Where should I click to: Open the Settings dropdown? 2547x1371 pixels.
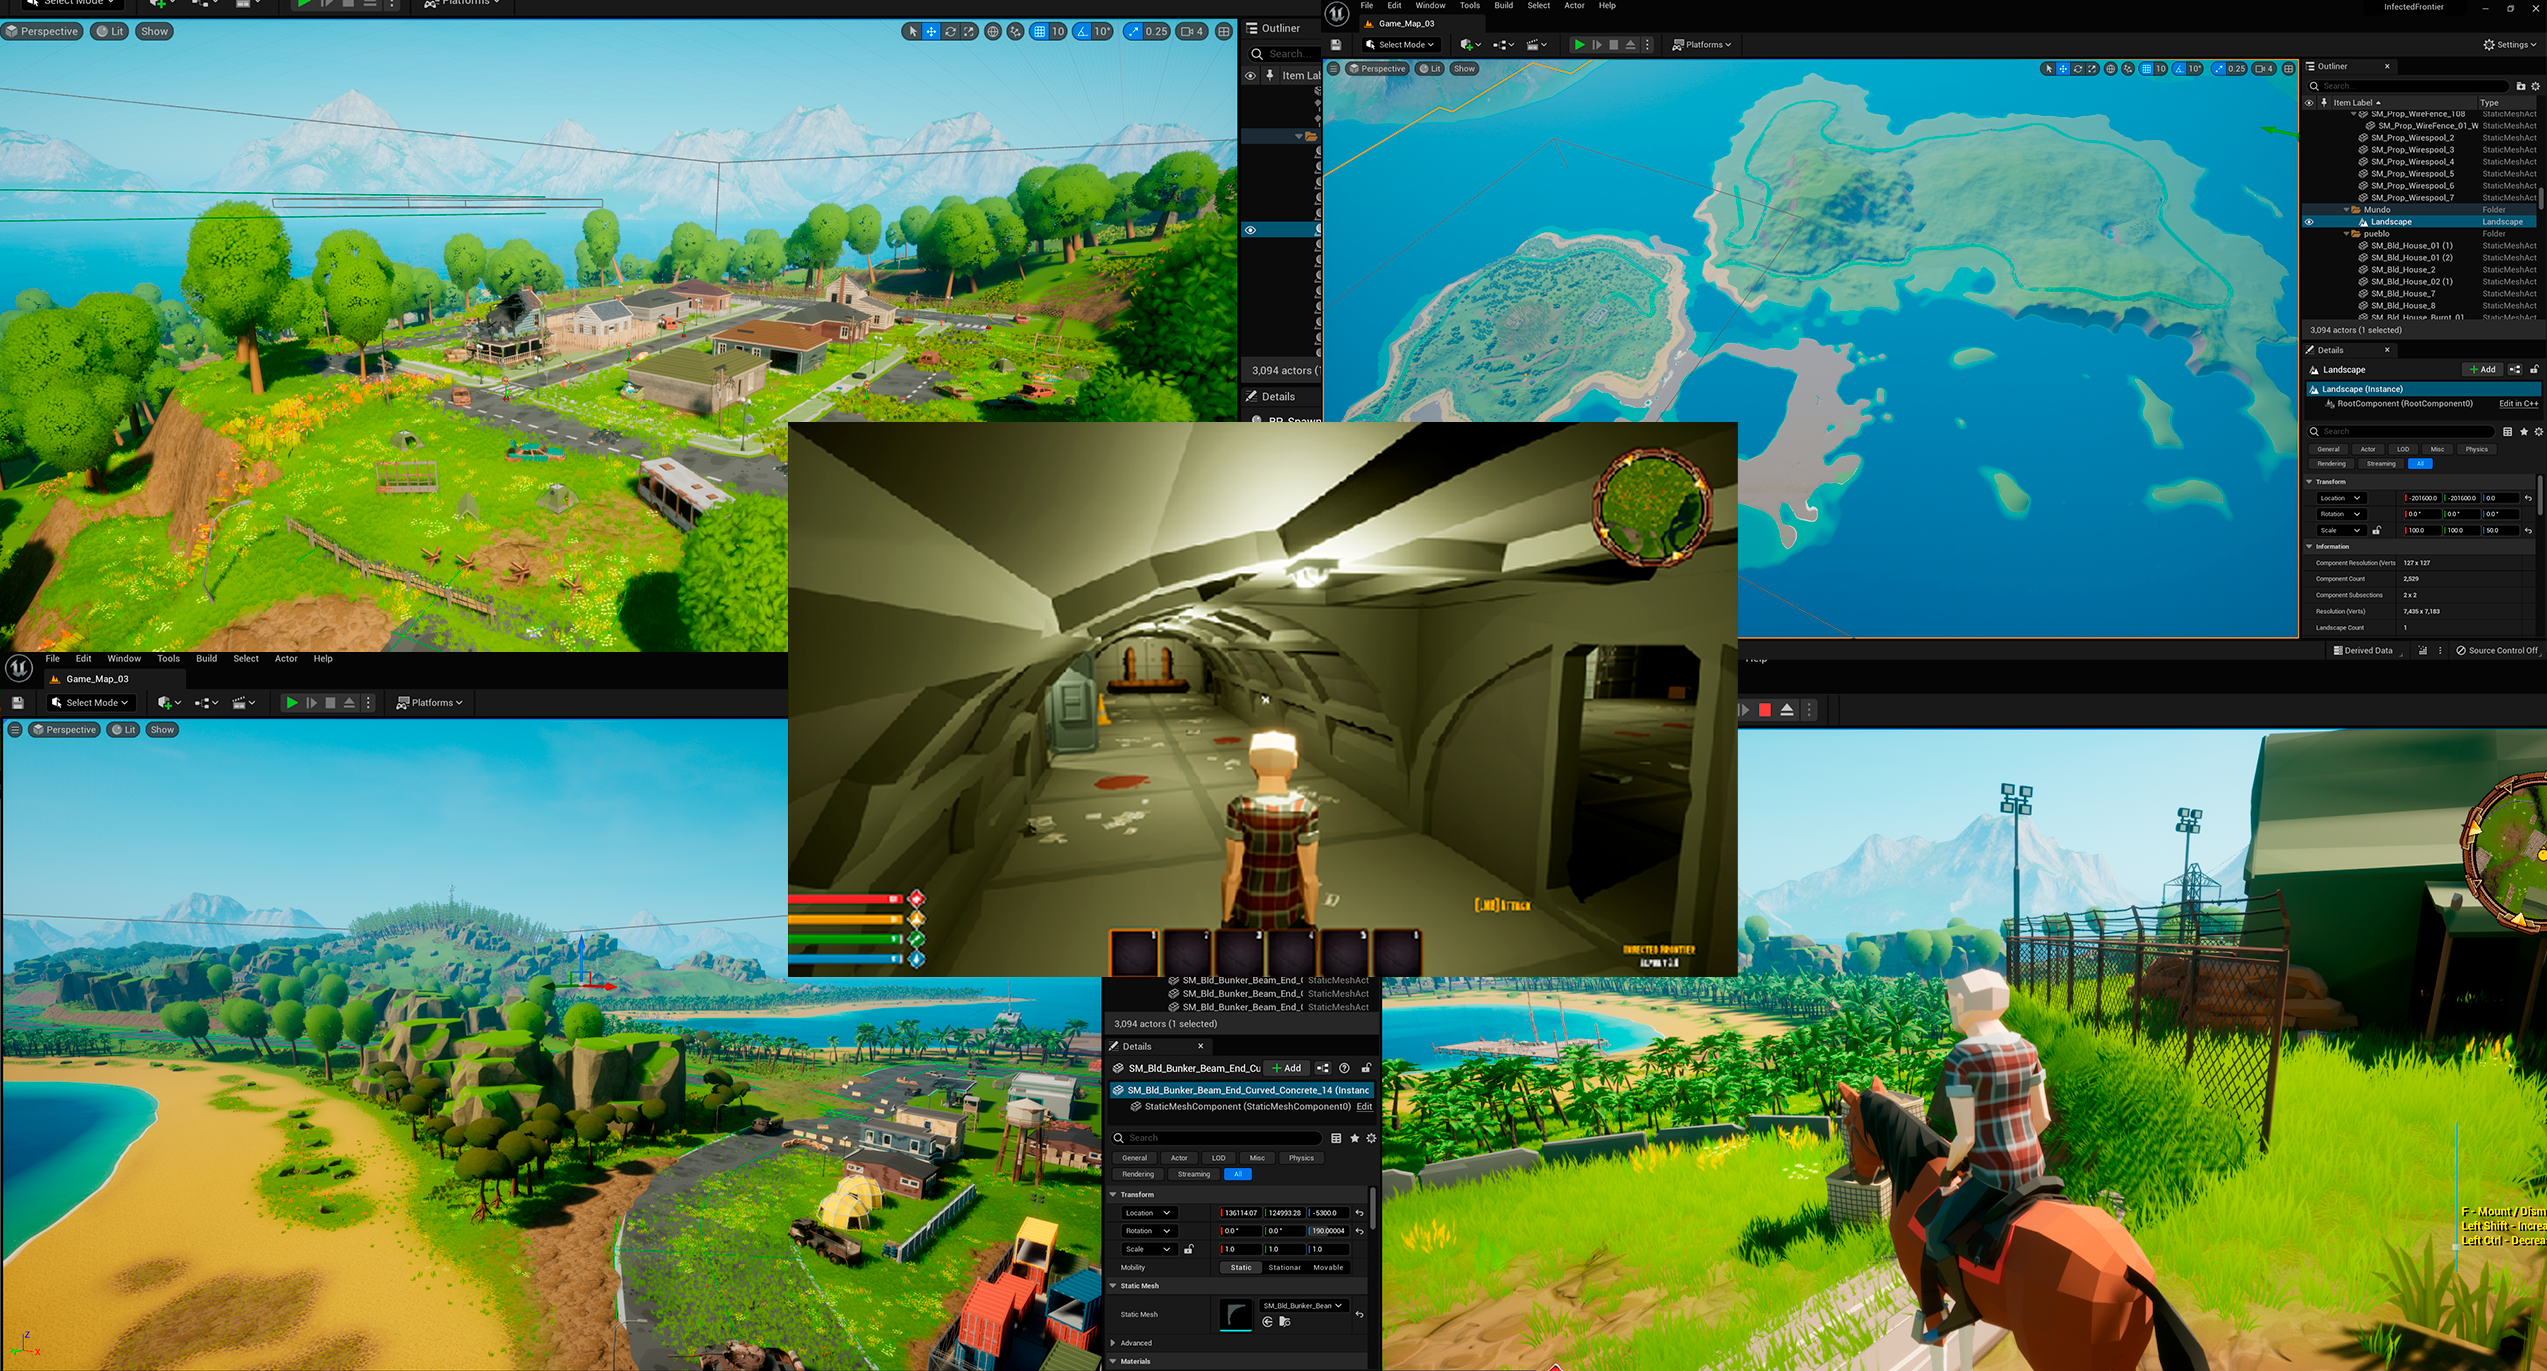[2510, 44]
